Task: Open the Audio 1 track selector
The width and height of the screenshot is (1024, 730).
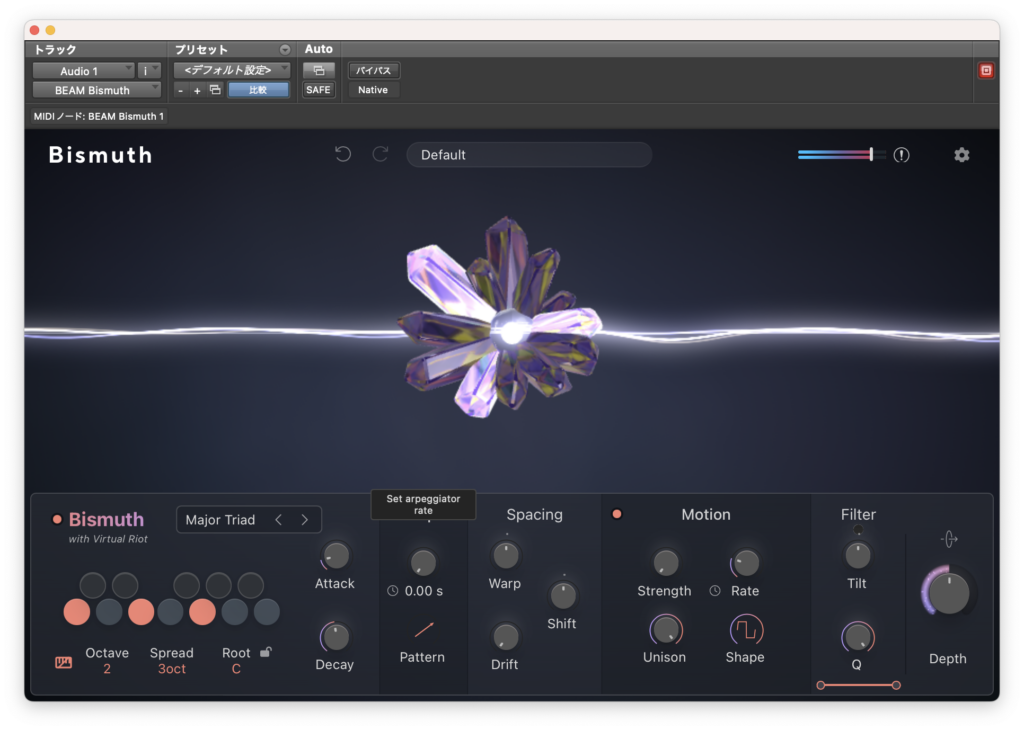Action: click(84, 71)
